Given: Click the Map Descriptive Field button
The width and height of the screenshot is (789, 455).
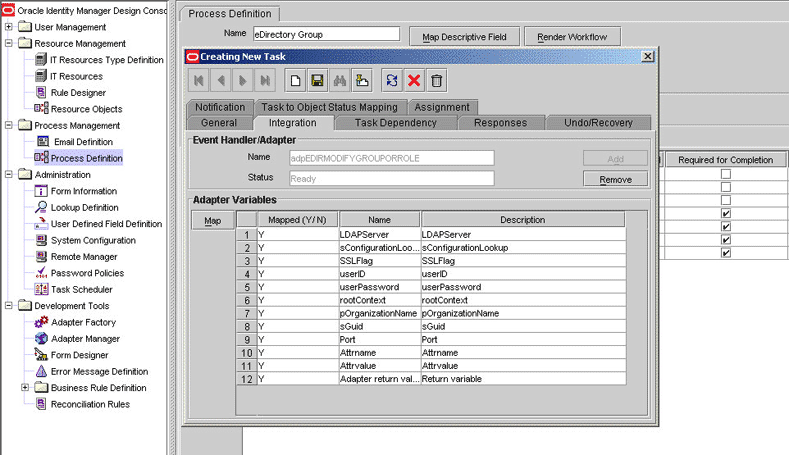Looking at the screenshot, I should (x=464, y=37).
